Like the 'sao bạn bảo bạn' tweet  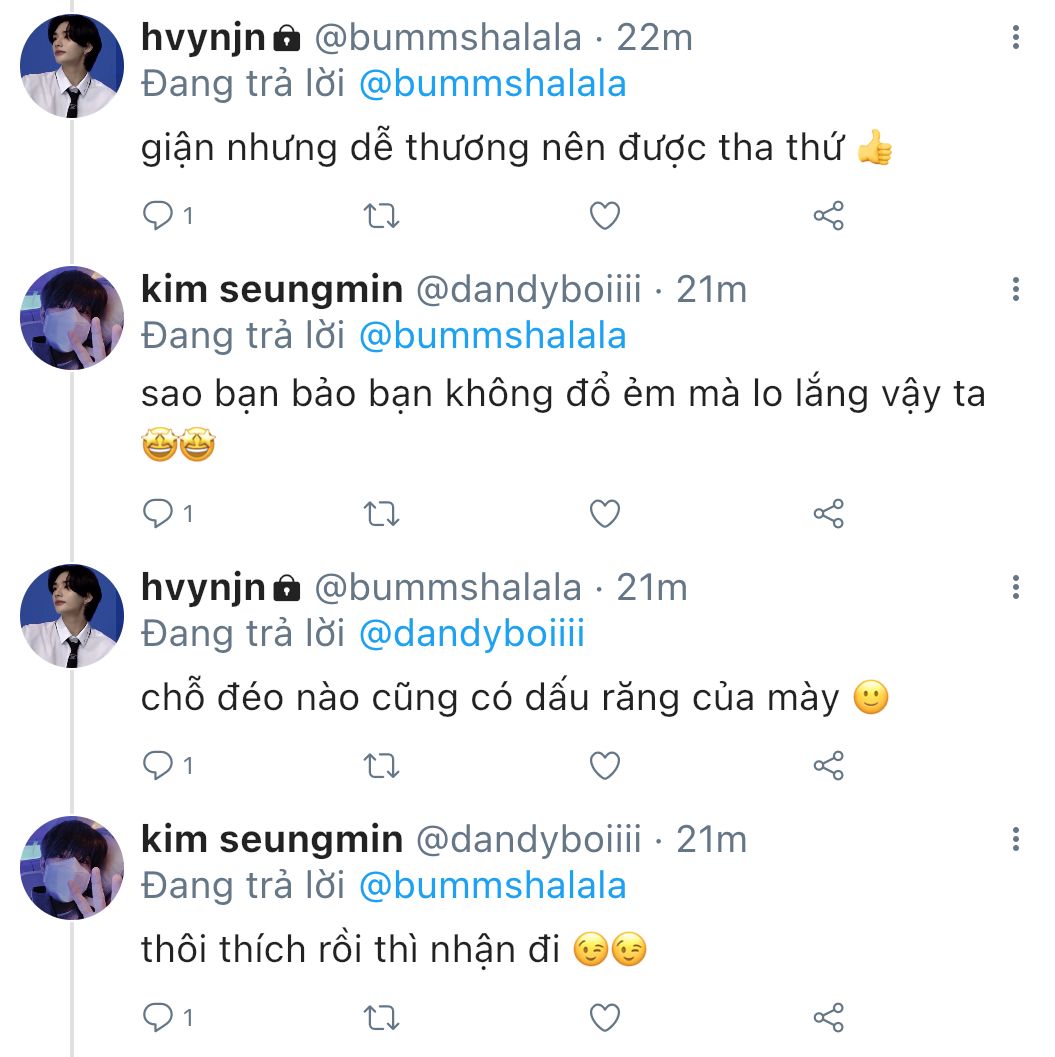point(604,514)
